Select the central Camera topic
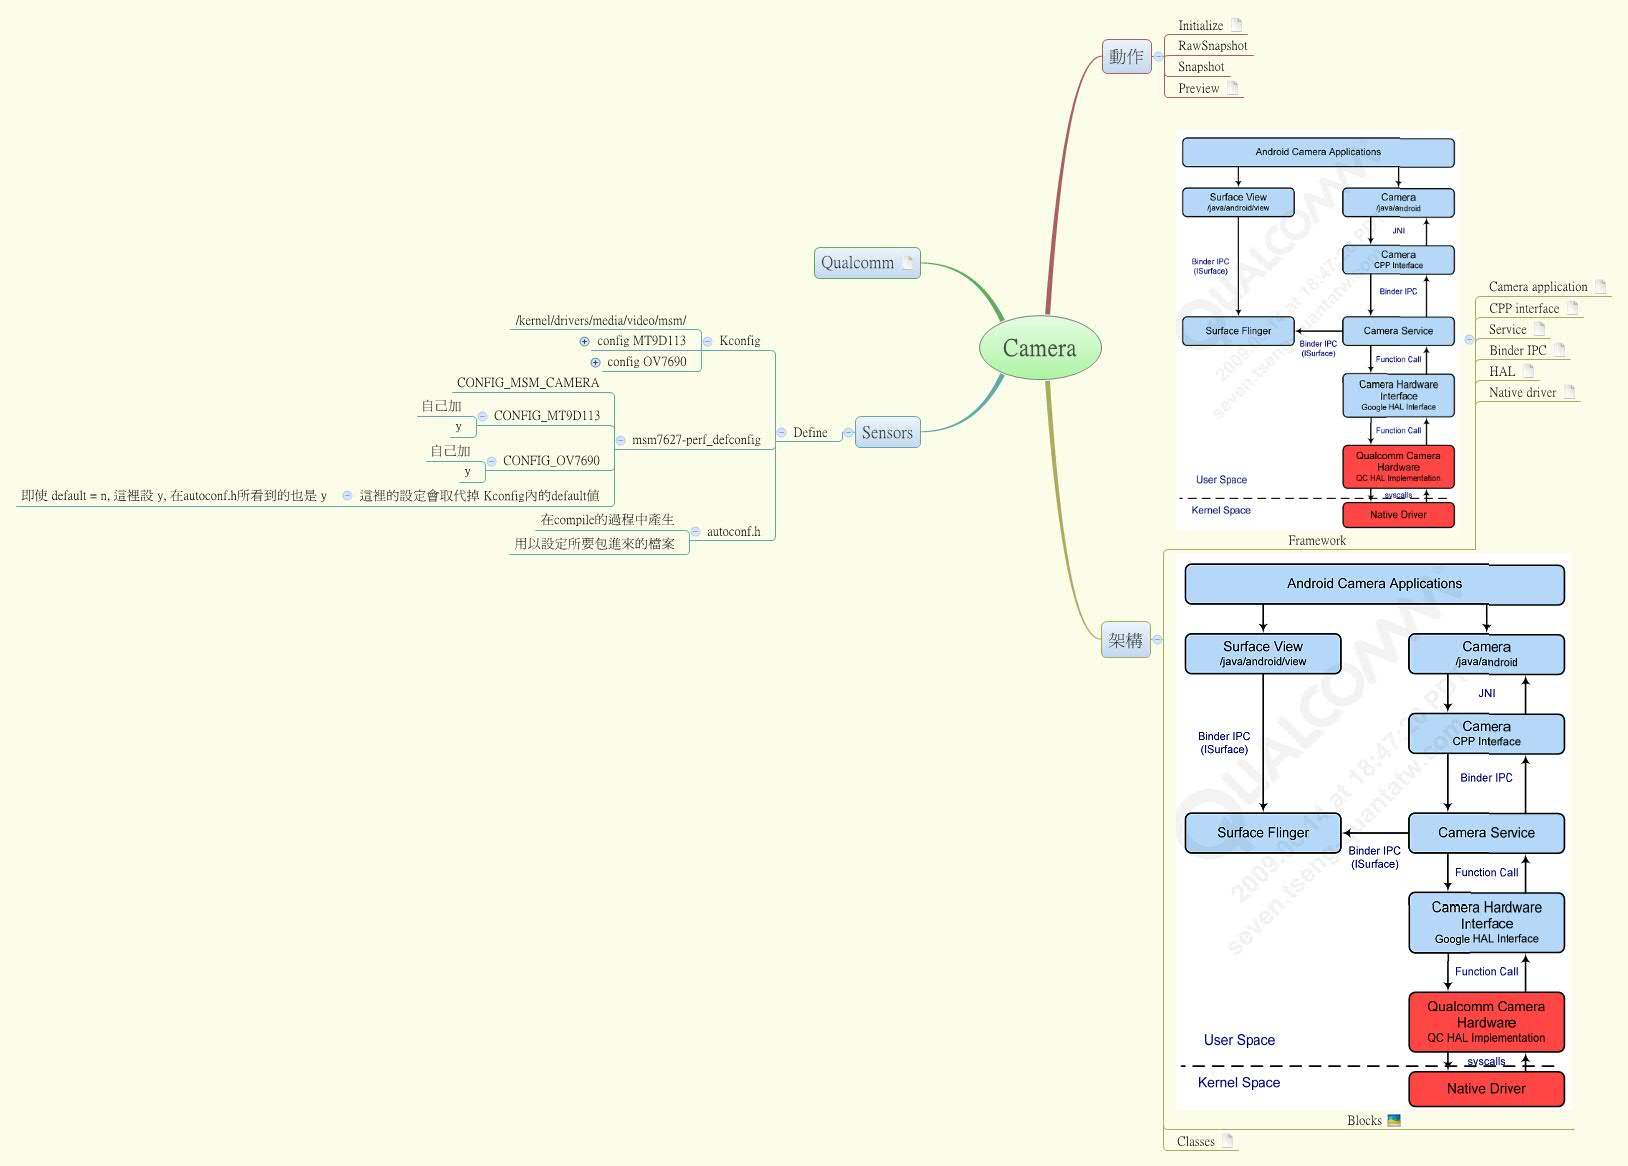 1040,348
